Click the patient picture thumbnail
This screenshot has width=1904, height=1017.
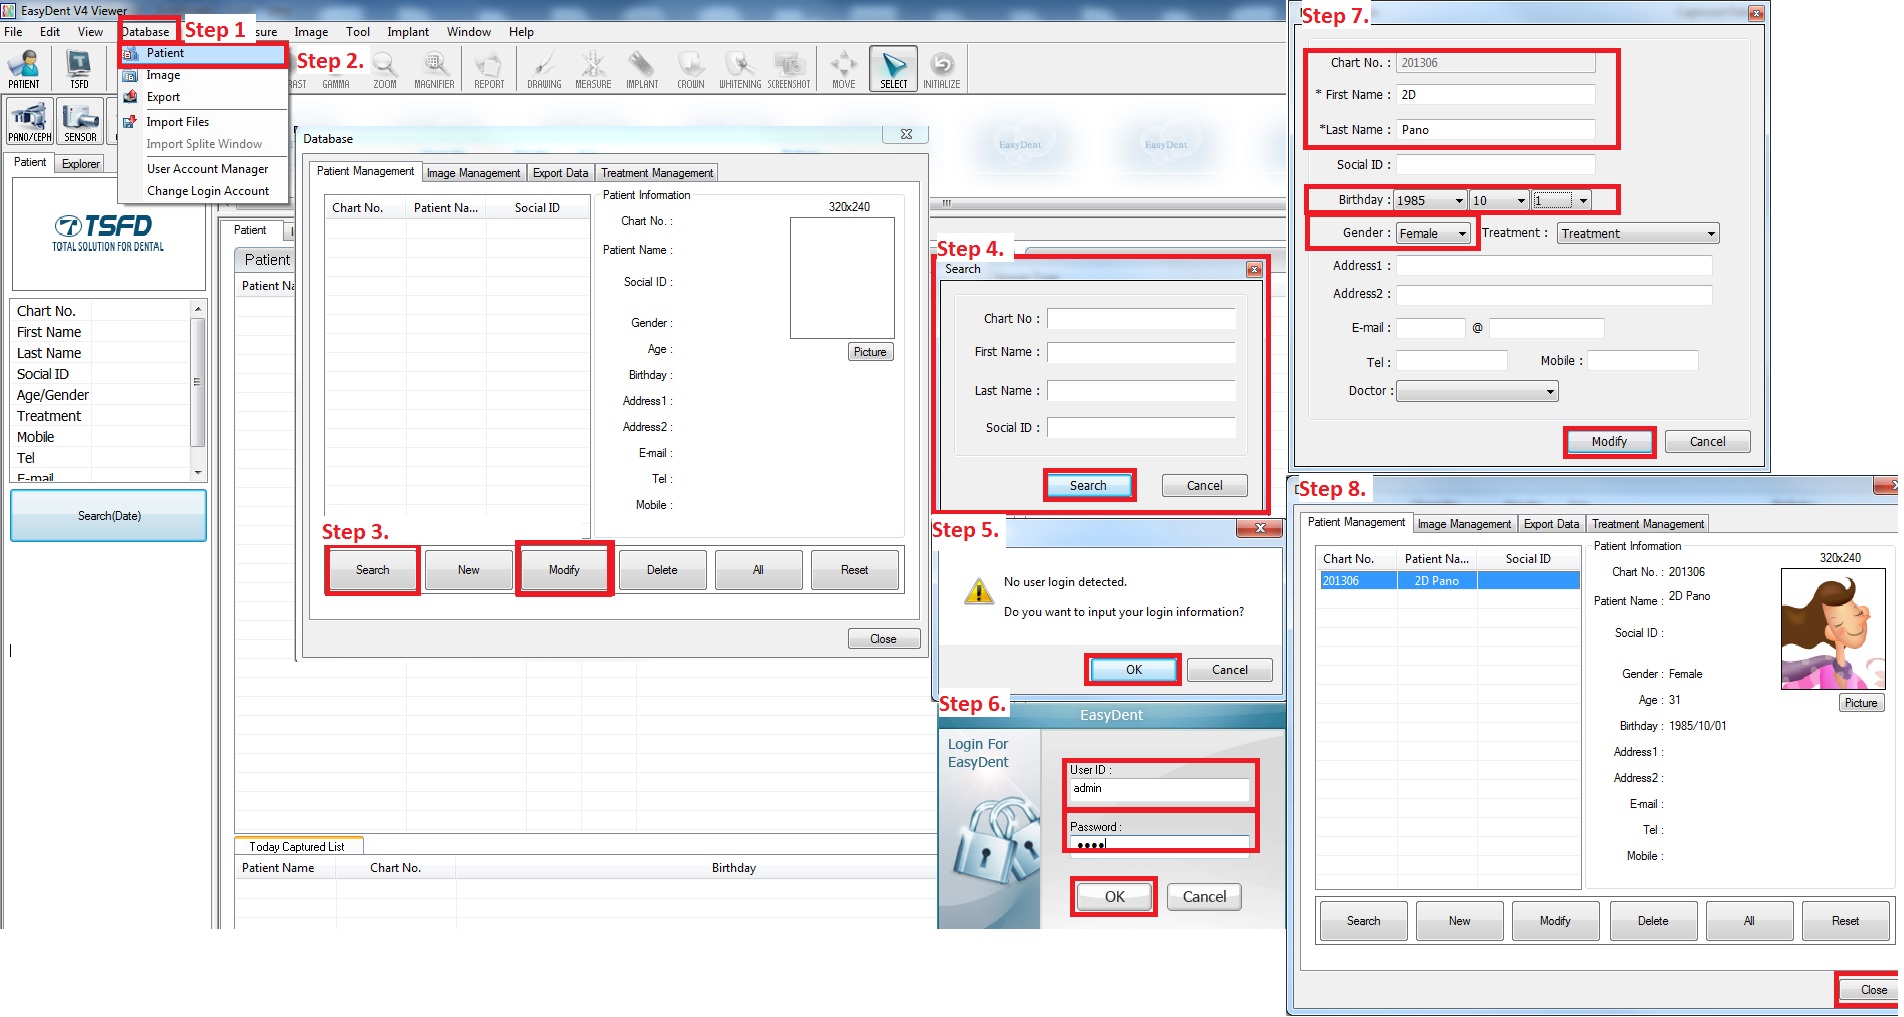click(x=1833, y=629)
